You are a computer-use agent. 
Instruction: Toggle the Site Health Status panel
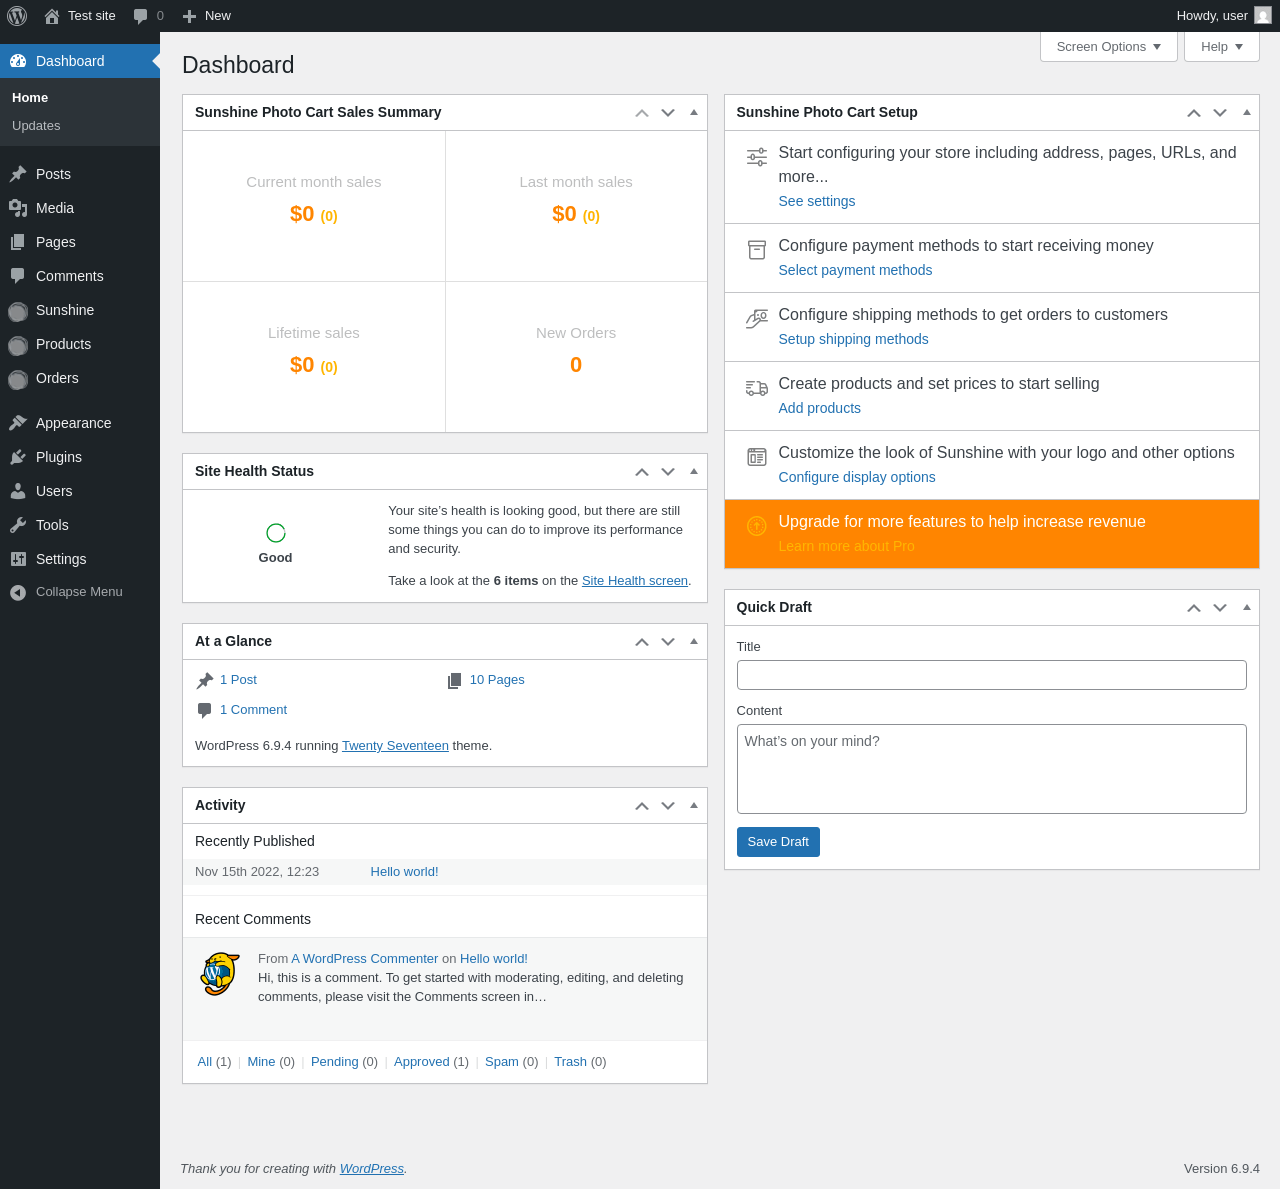click(694, 471)
